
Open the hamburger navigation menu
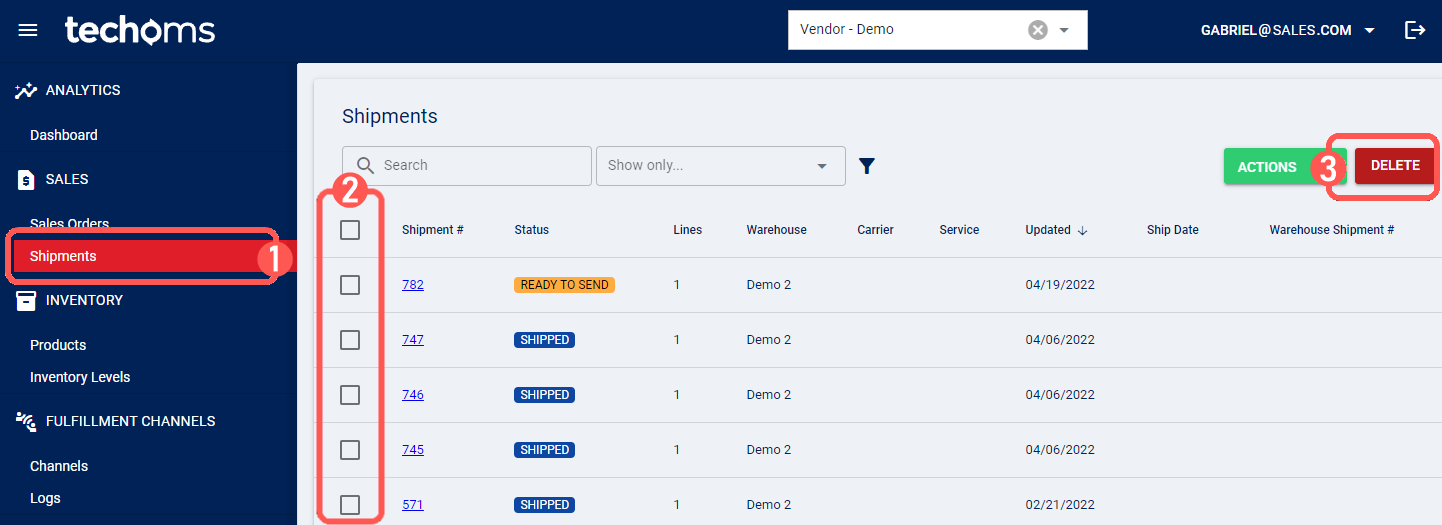click(28, 30)
